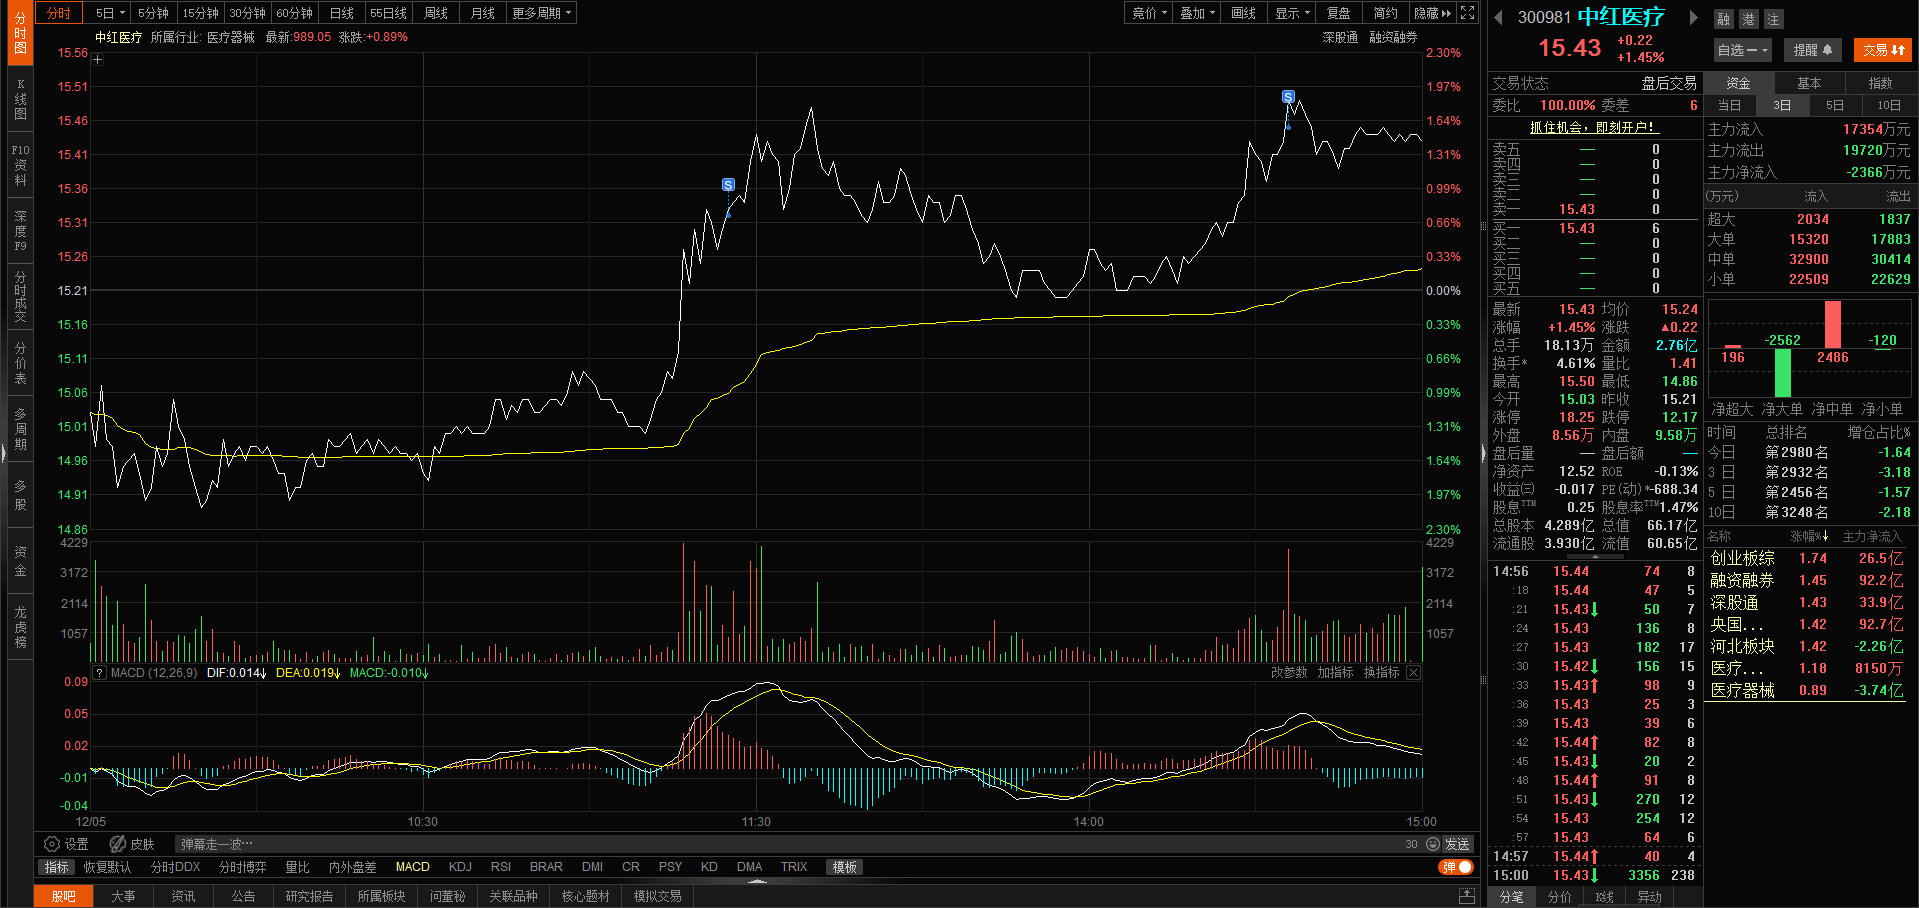The image size is (1919, 908).
Task: Click the 复盘 replay button
Action: point(1338,13)
